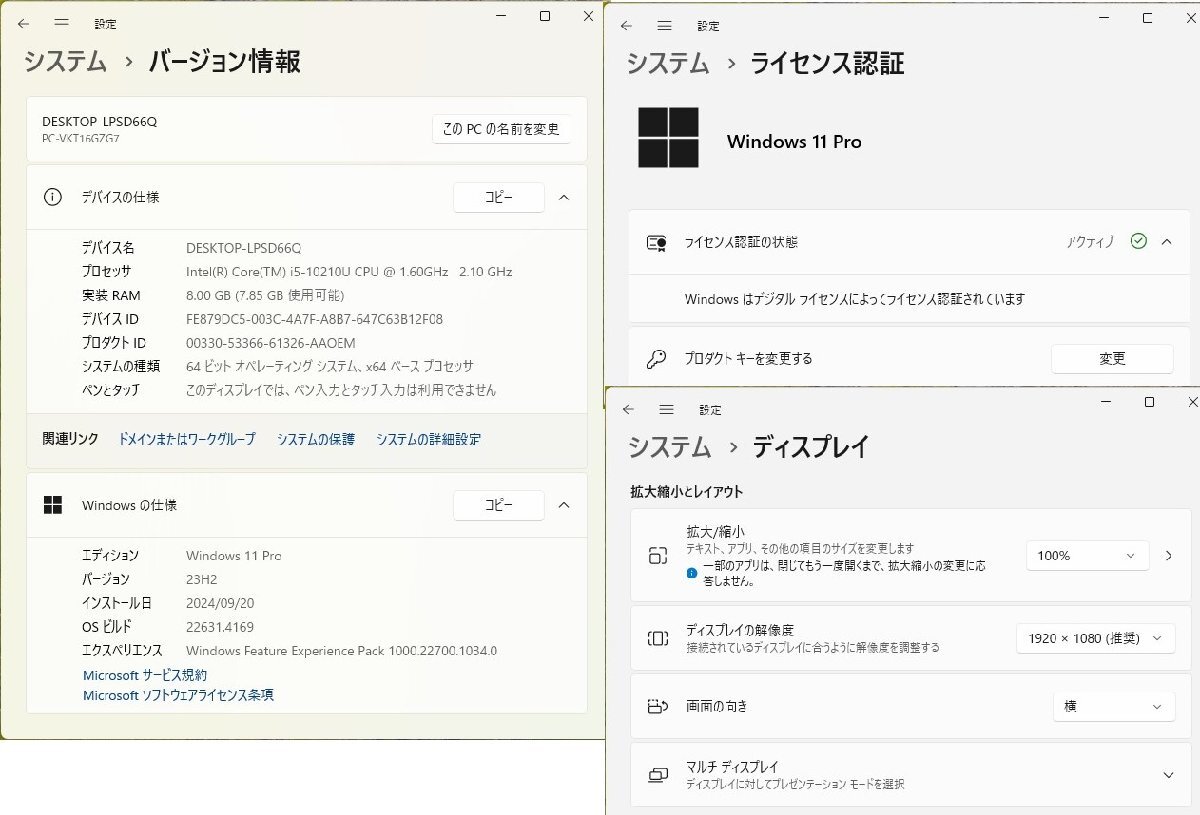The height and width of the screenshot is (815, 1200).
Task: Collapse the デバイスの仕様 section
Action: coord(563,197)
